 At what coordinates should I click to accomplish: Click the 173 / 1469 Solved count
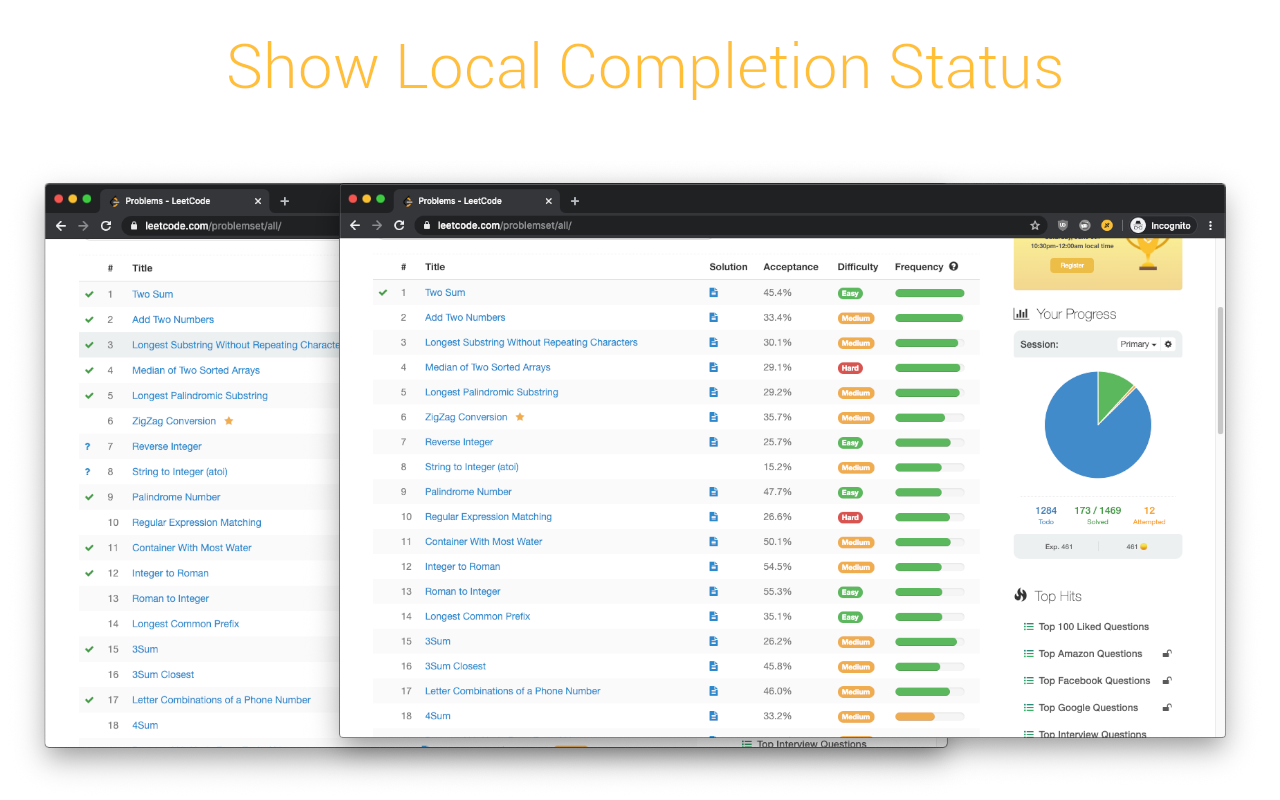click(x=1097, y=510)
